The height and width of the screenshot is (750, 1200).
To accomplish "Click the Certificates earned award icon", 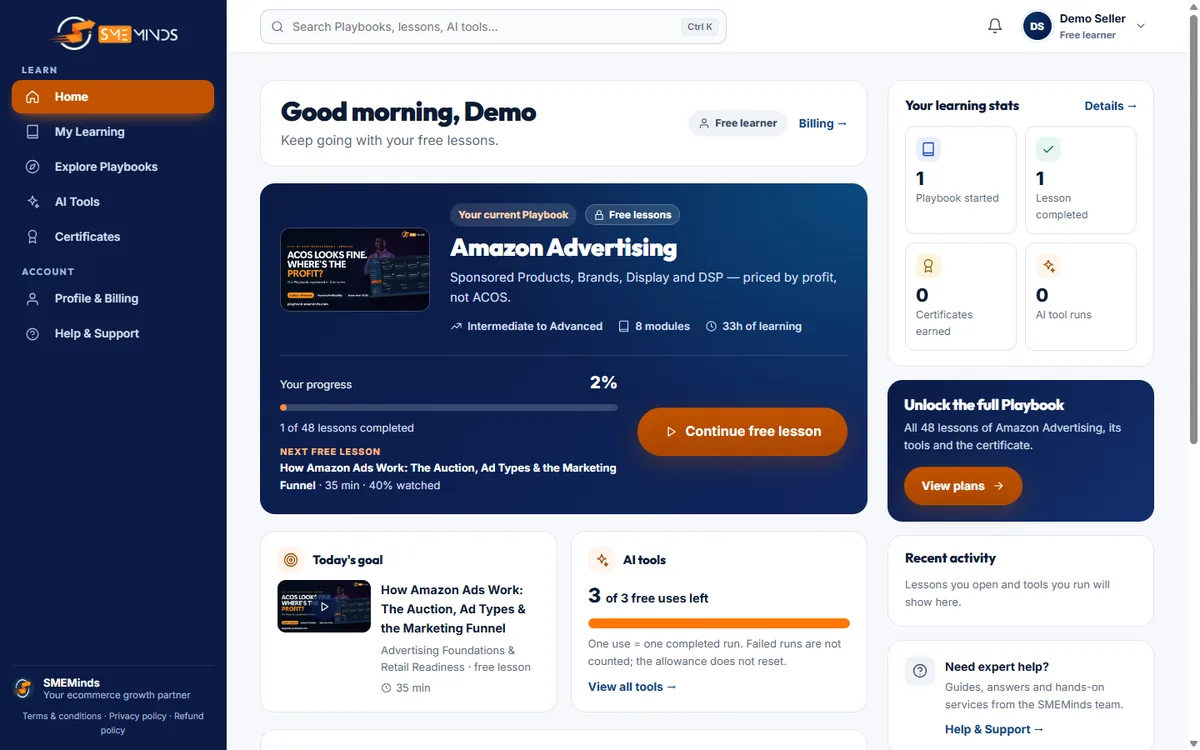I will coord(928,266).
